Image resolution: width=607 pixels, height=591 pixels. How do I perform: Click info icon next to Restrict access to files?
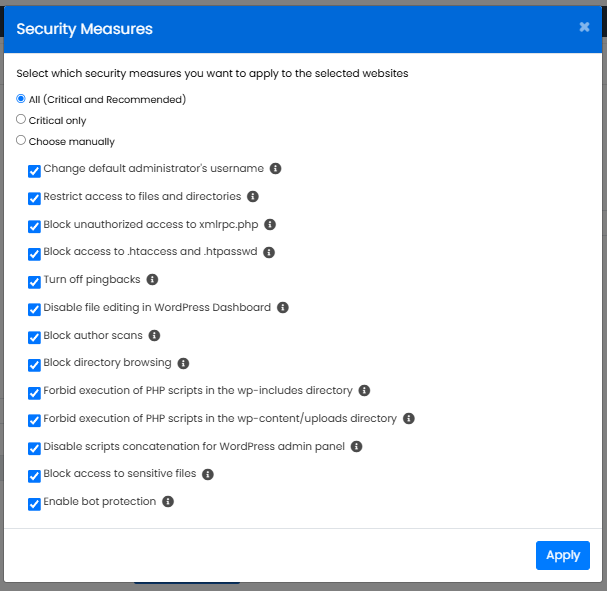tap(253, 197)
